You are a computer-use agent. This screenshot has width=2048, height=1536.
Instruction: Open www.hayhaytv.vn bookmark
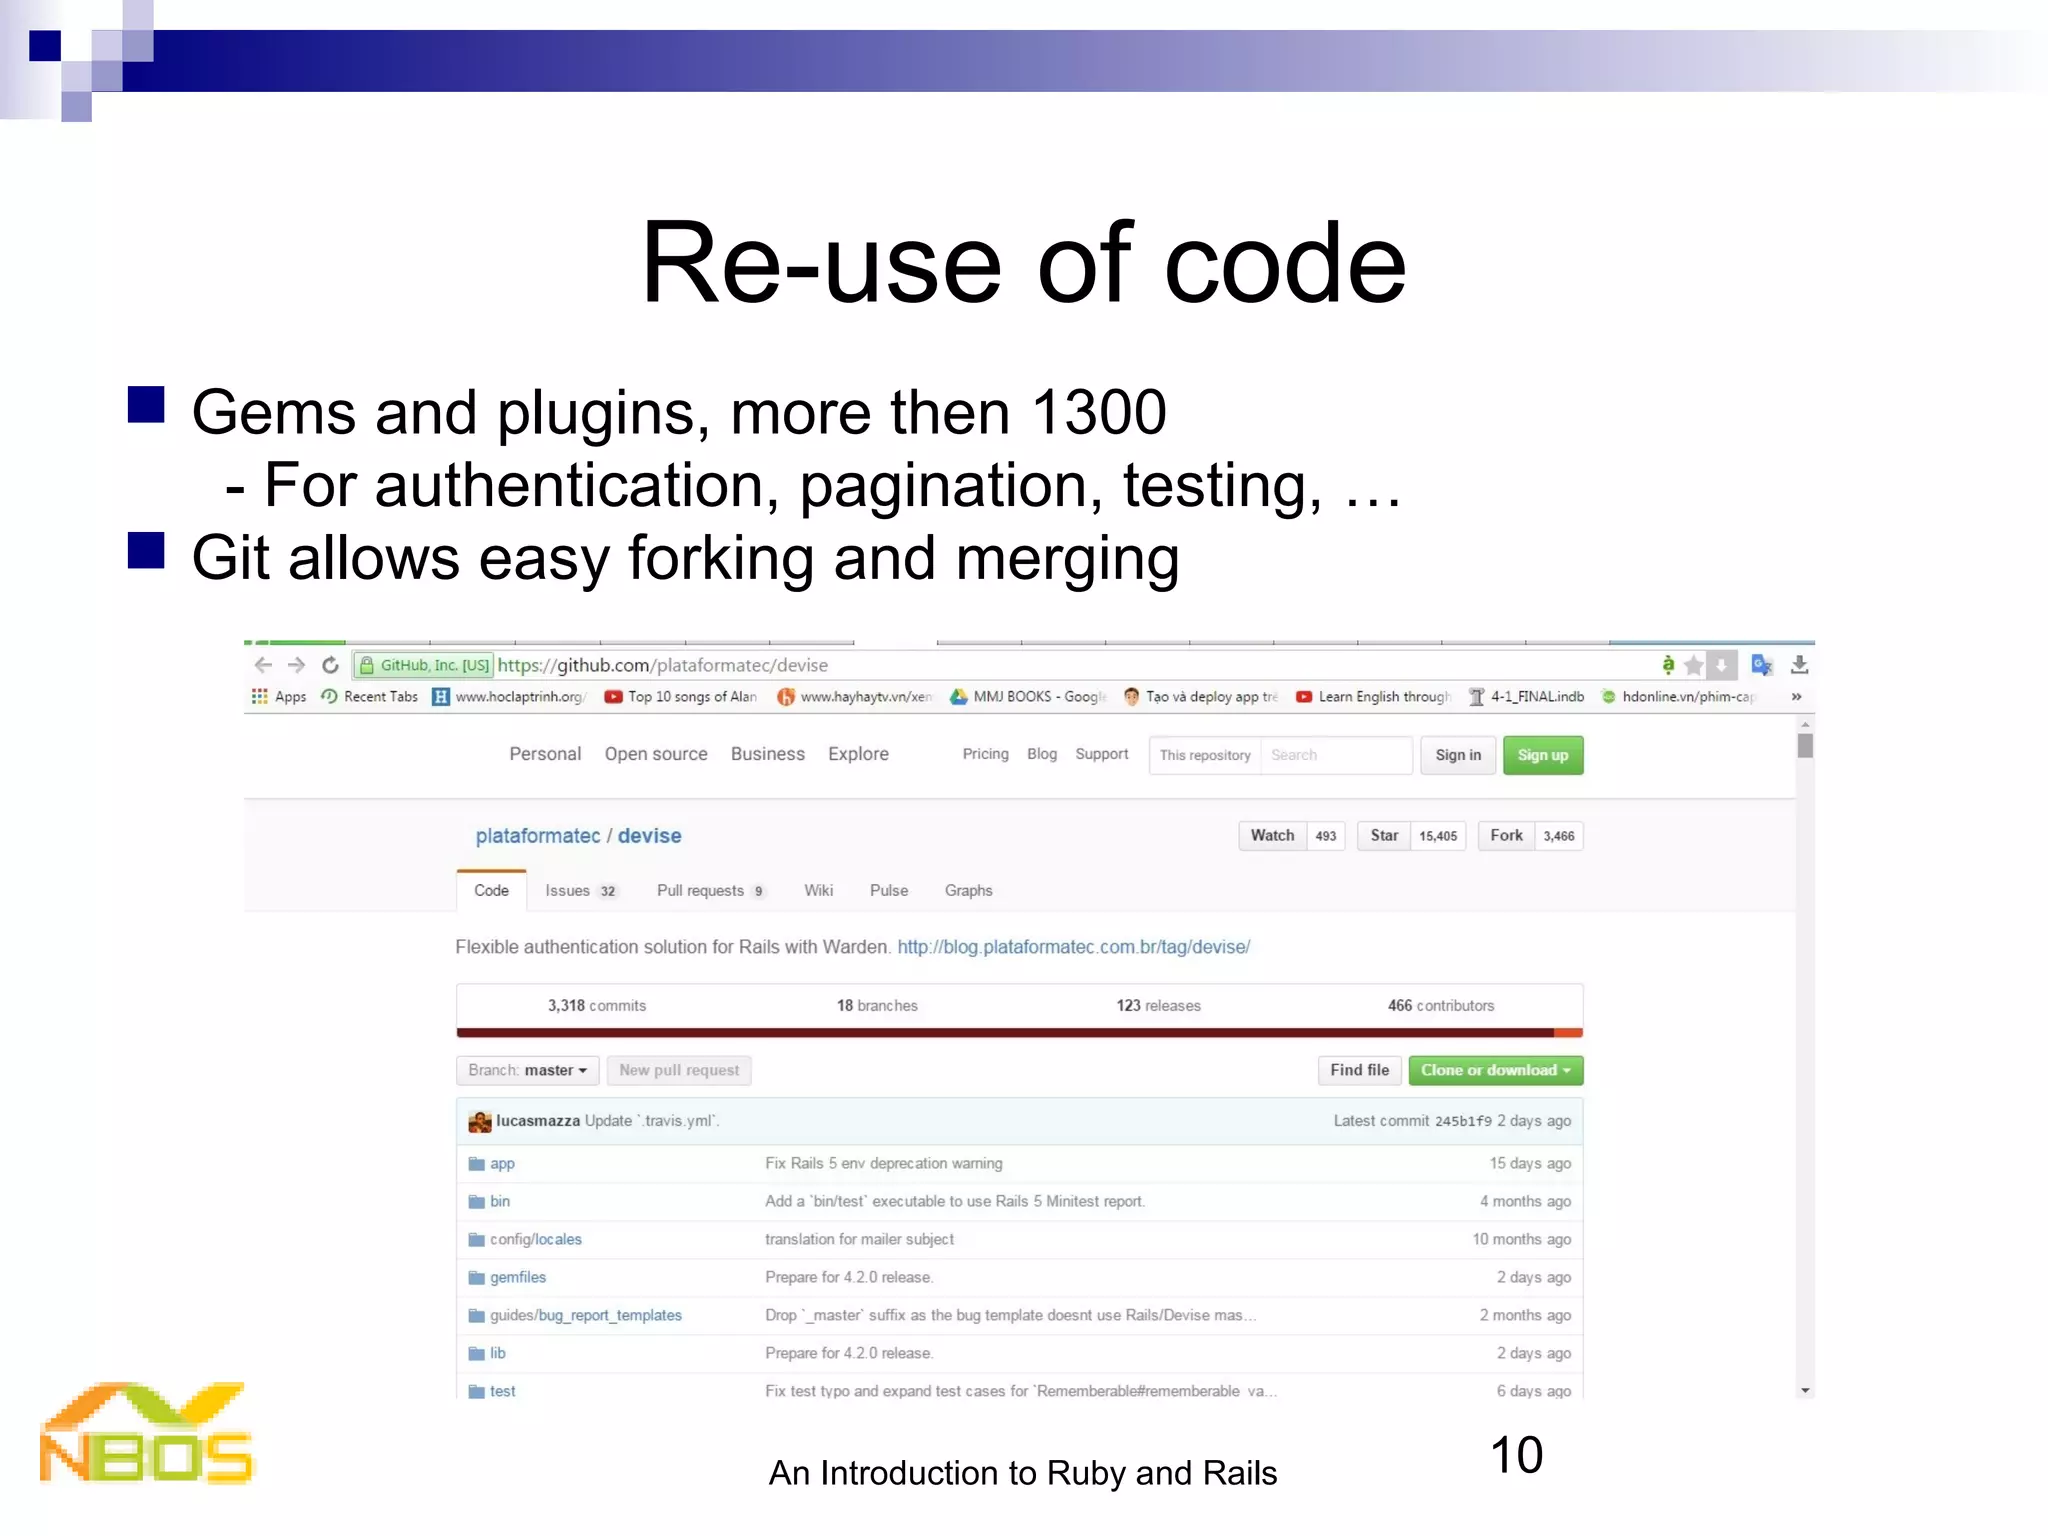click(855, 697)
